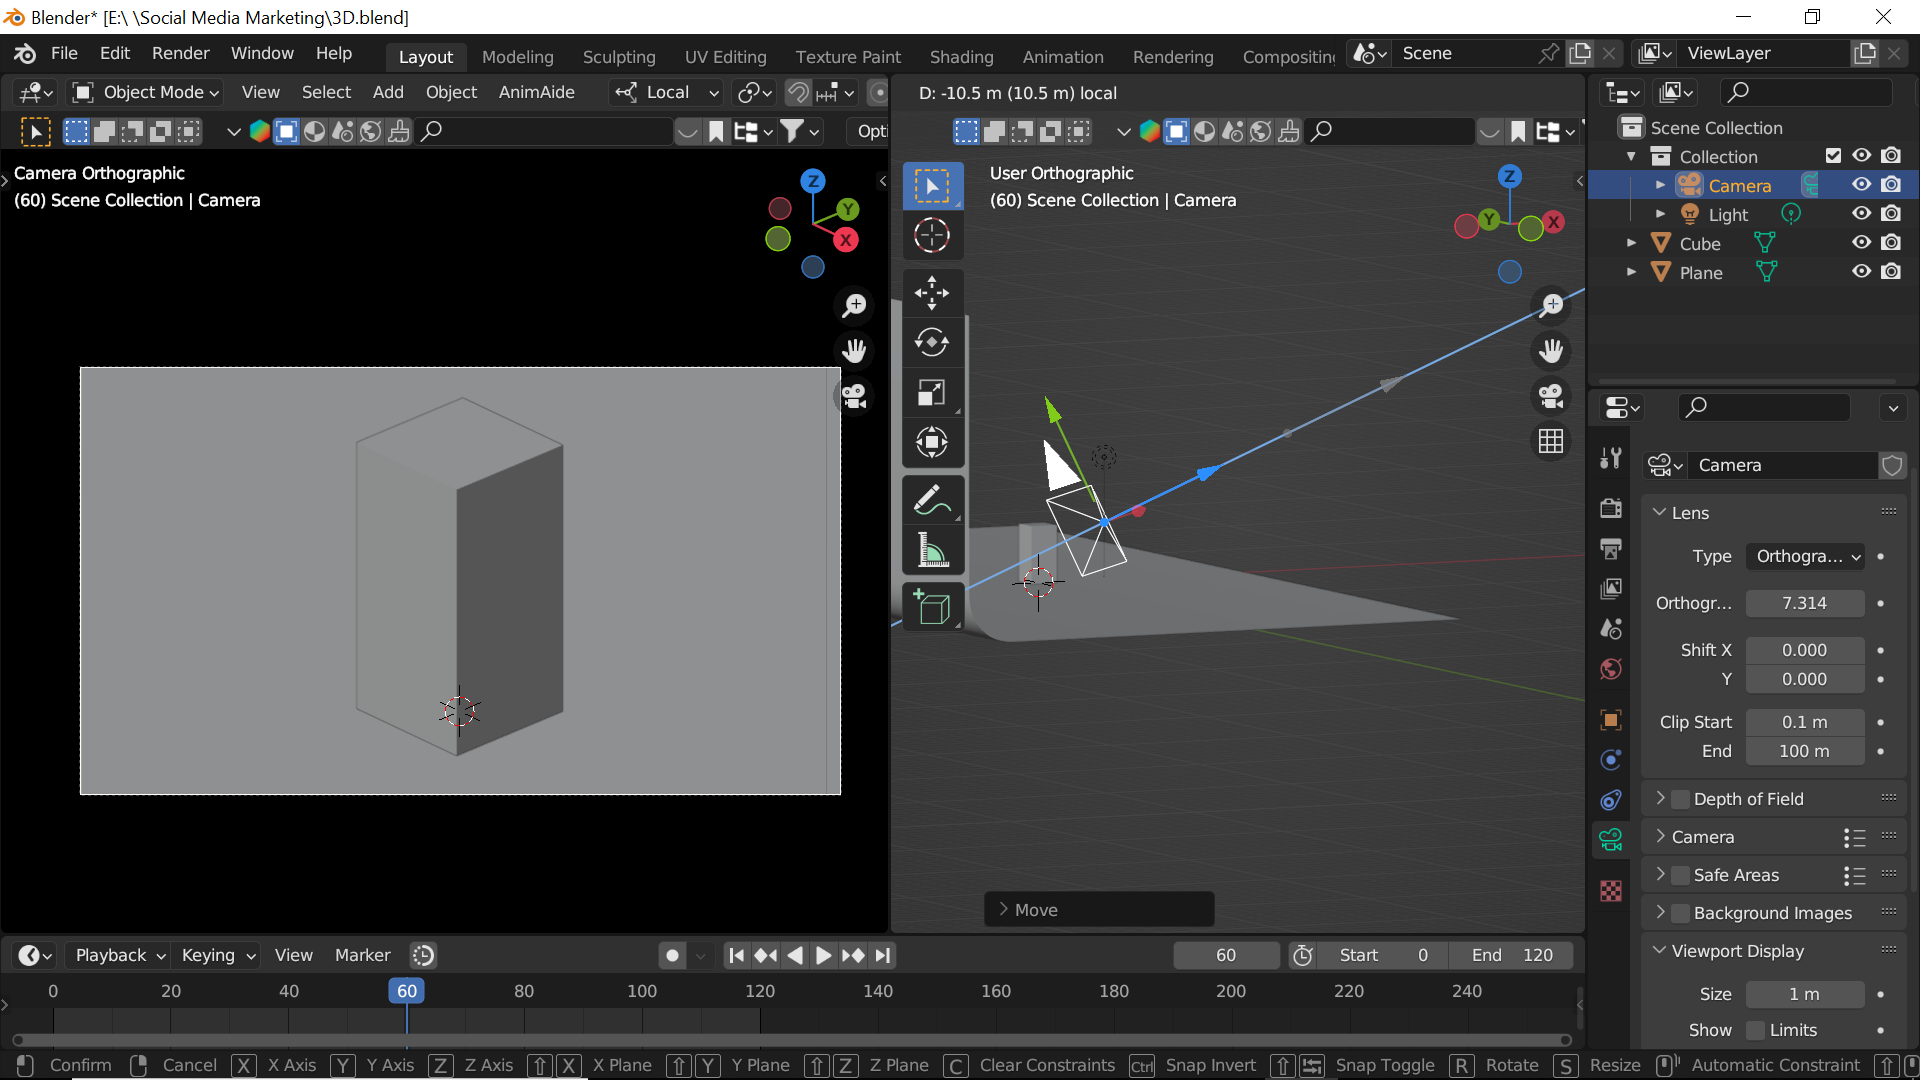Click the Transform tool icon
This screenshot has height=1080, width=1920.
pyautogui.click(x=932, y=444)
